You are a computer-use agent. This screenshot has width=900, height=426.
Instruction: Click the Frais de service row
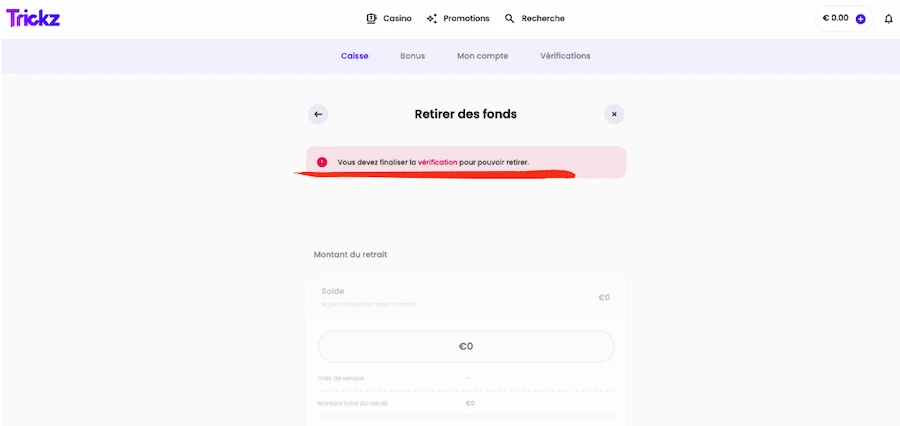(x=466, y=378)
